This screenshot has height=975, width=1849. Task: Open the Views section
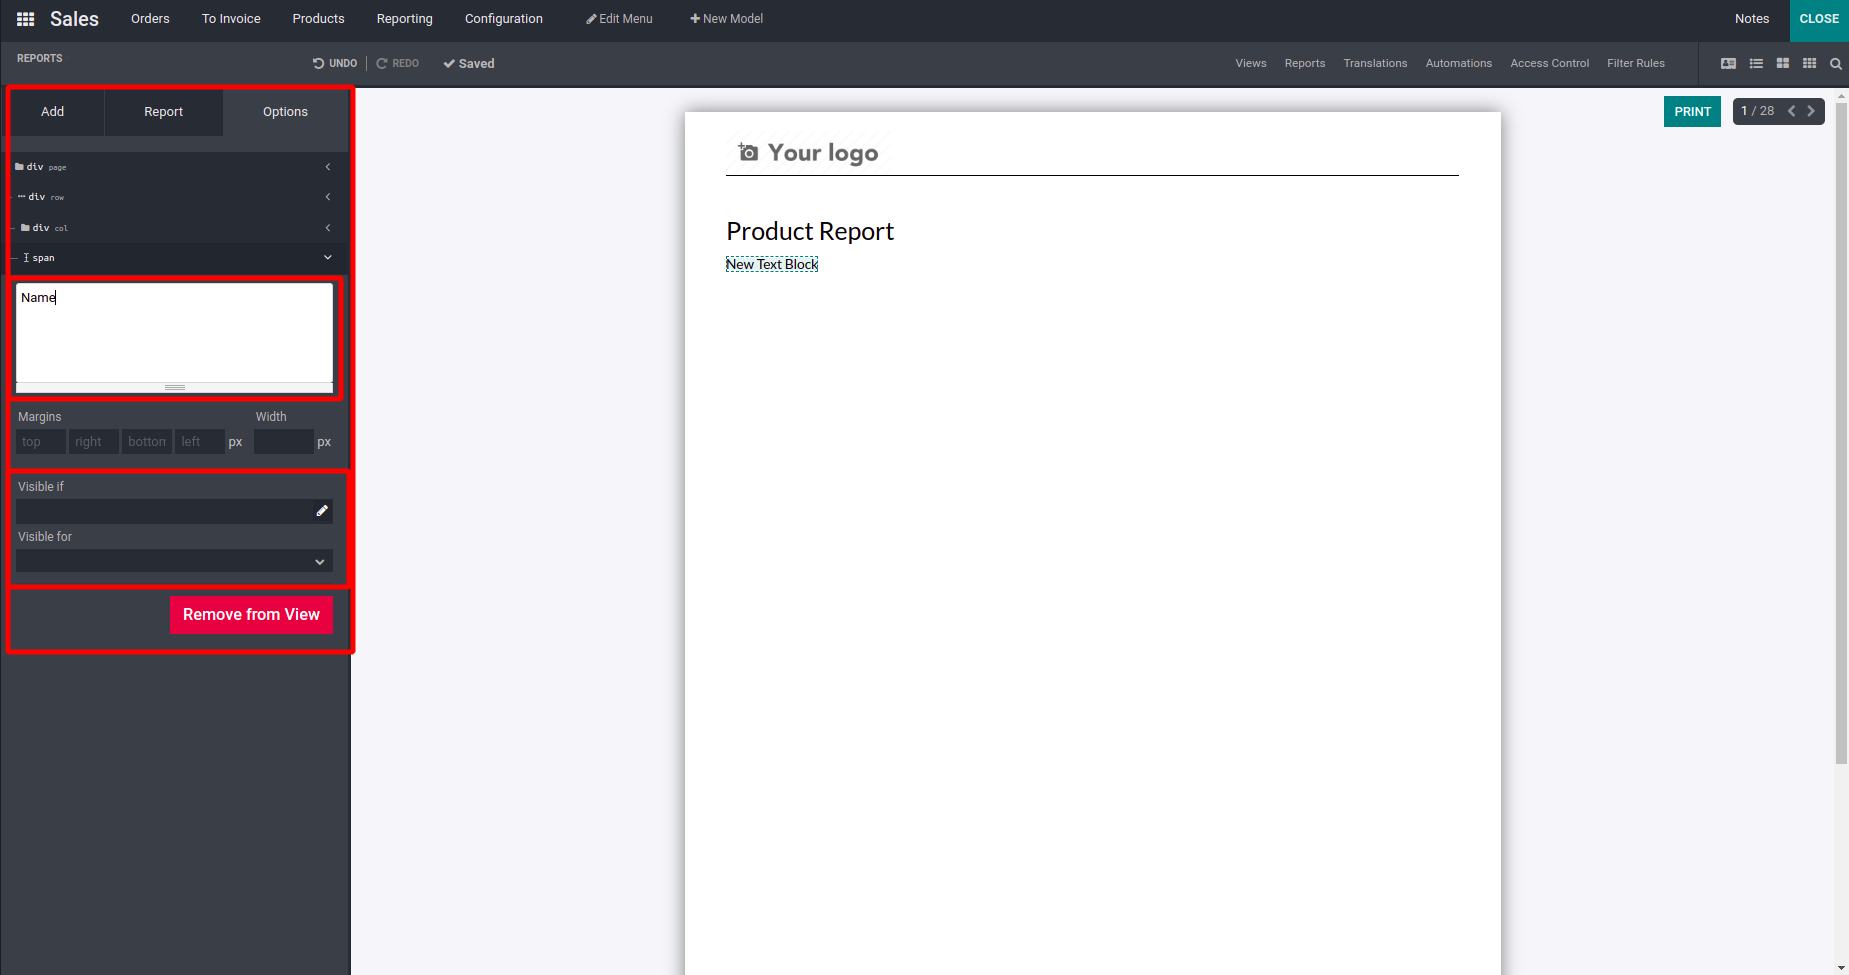point(1251,63)
